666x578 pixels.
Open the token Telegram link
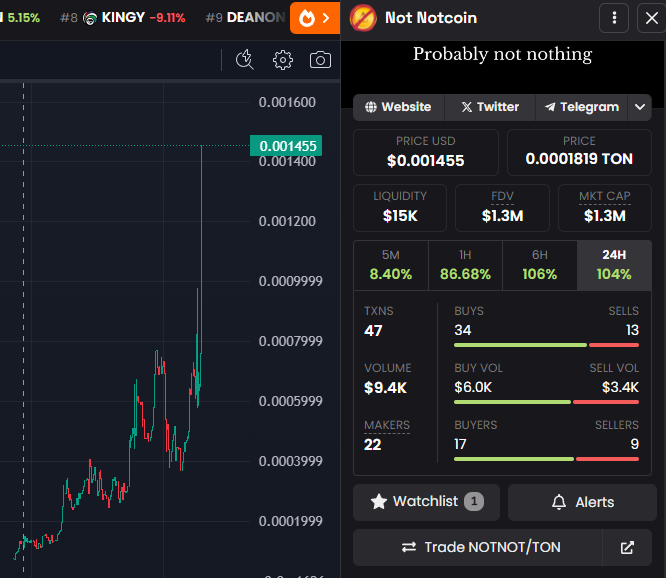click(581, 107)
